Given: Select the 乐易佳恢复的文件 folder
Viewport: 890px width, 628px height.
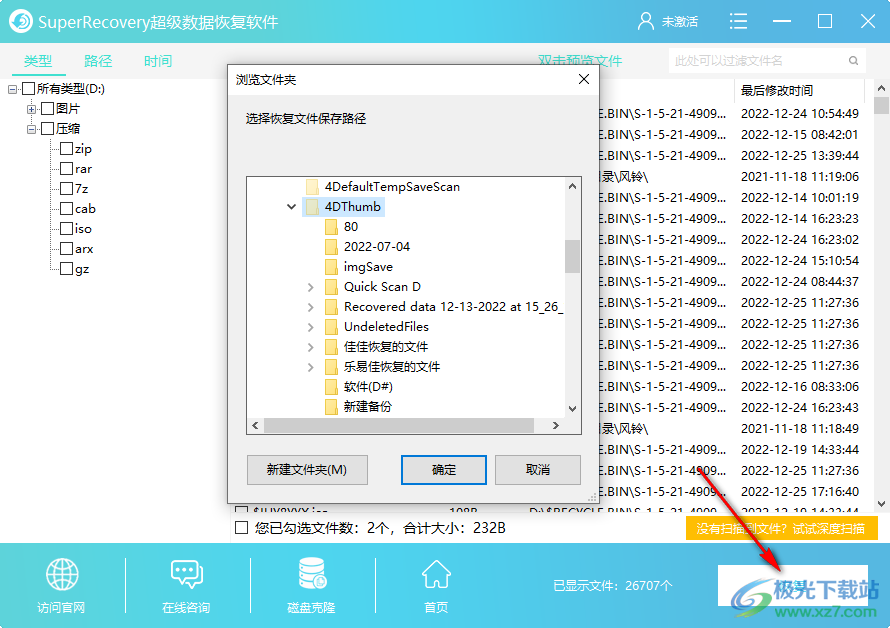Looking at the screenshot, I should coord(383,367).
